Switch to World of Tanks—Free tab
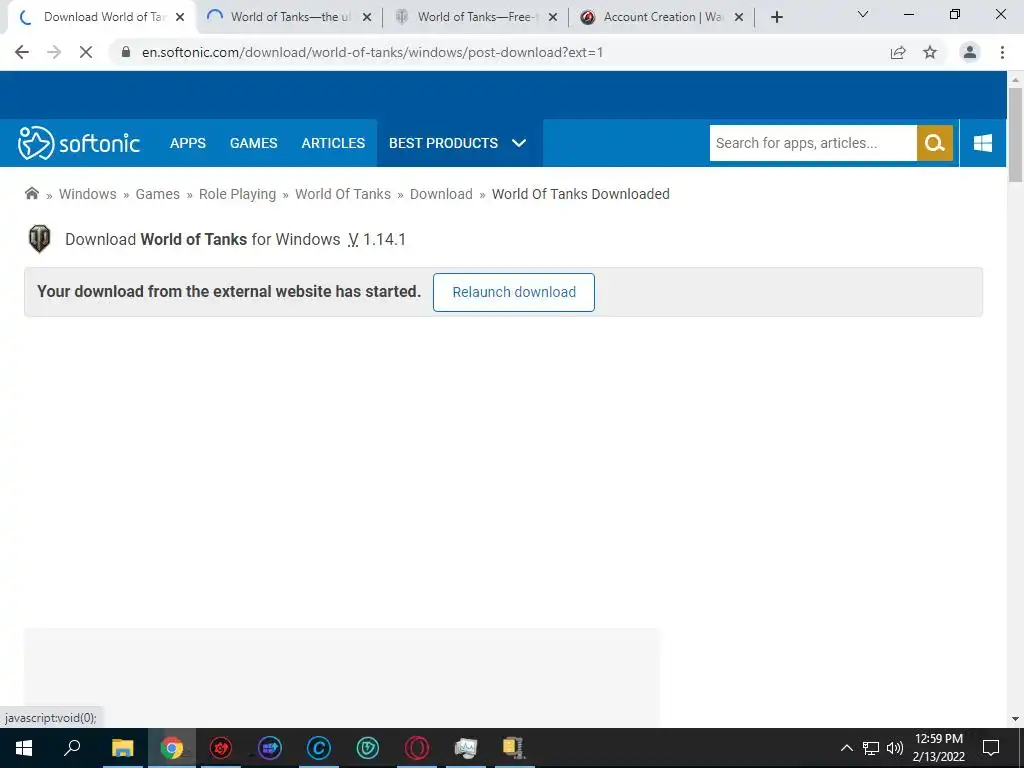 click(474, 18)
